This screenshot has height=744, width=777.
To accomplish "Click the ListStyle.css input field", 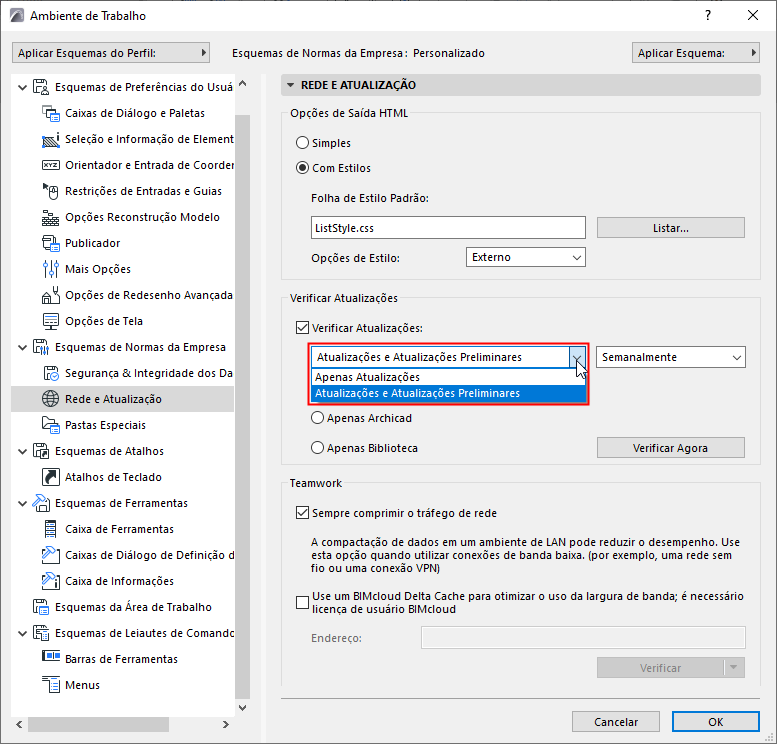I will pyautogui.click(x=448, y=228).
